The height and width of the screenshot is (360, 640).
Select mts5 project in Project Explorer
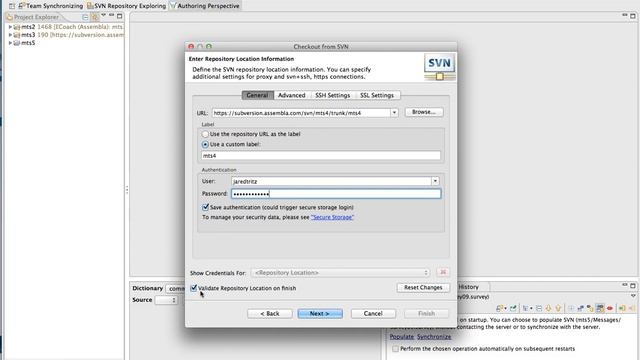tap(24, 42)
